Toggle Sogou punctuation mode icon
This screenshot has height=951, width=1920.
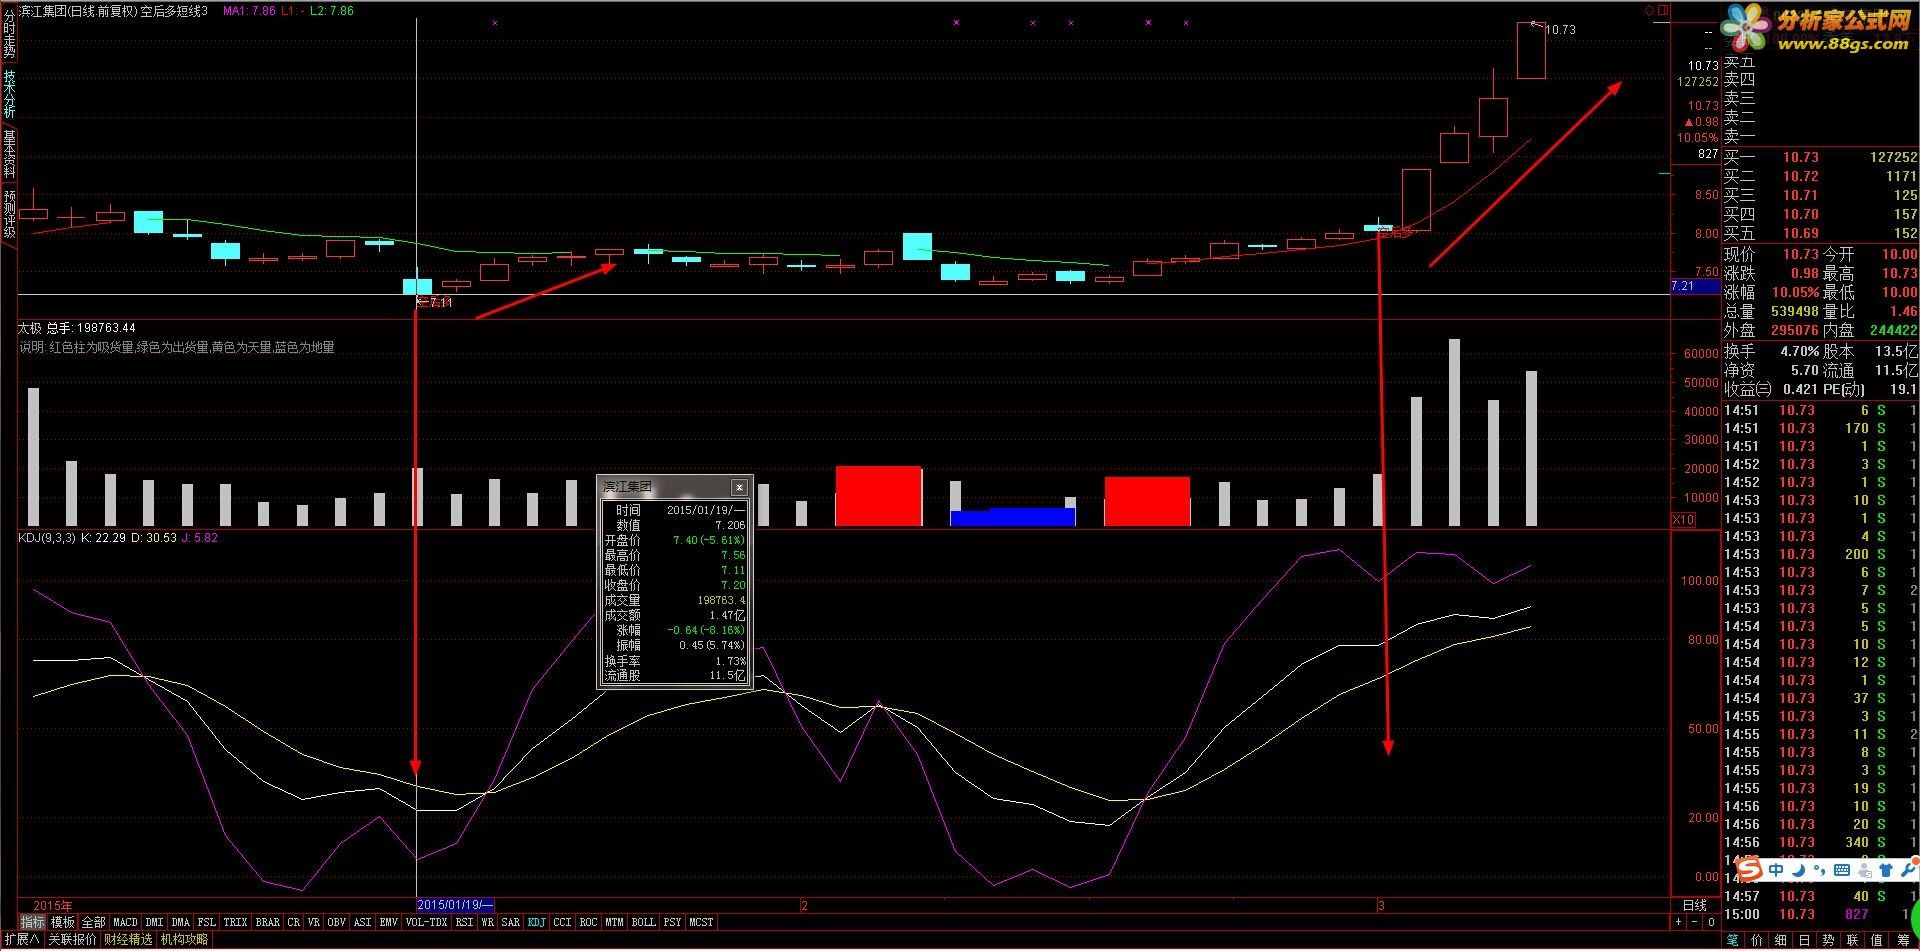(1820, 869)
